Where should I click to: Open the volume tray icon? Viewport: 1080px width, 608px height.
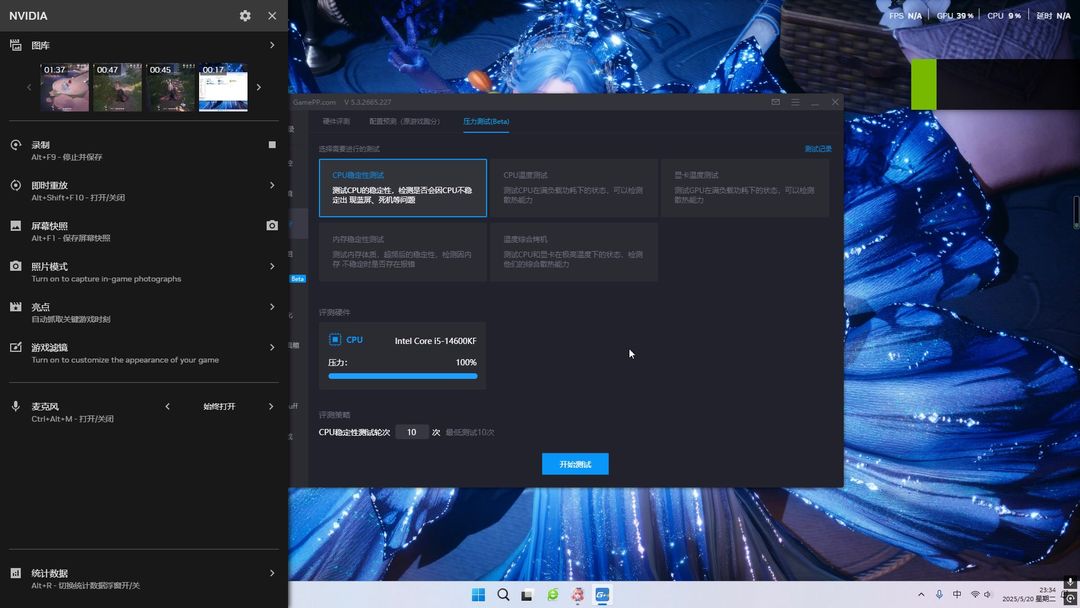[x=988, y=594]
